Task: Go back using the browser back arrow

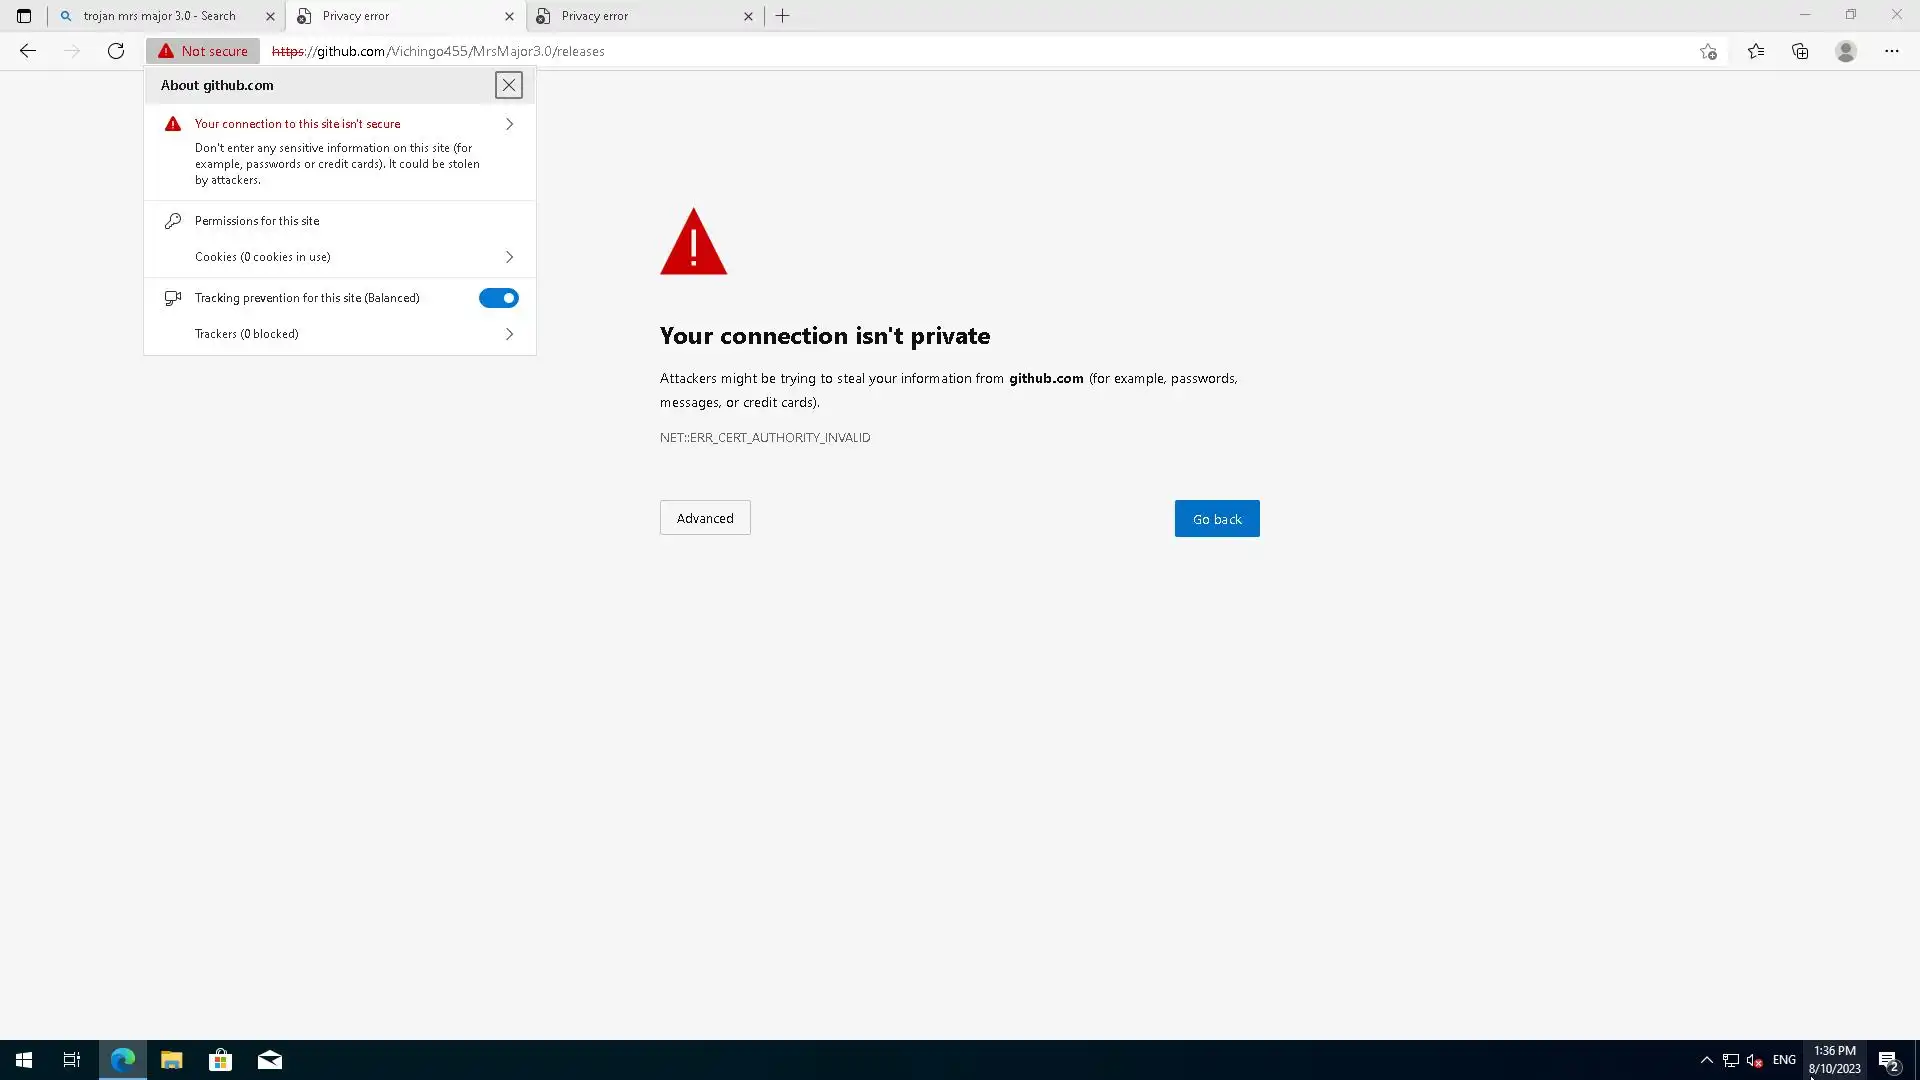Action: coord(28,51)
